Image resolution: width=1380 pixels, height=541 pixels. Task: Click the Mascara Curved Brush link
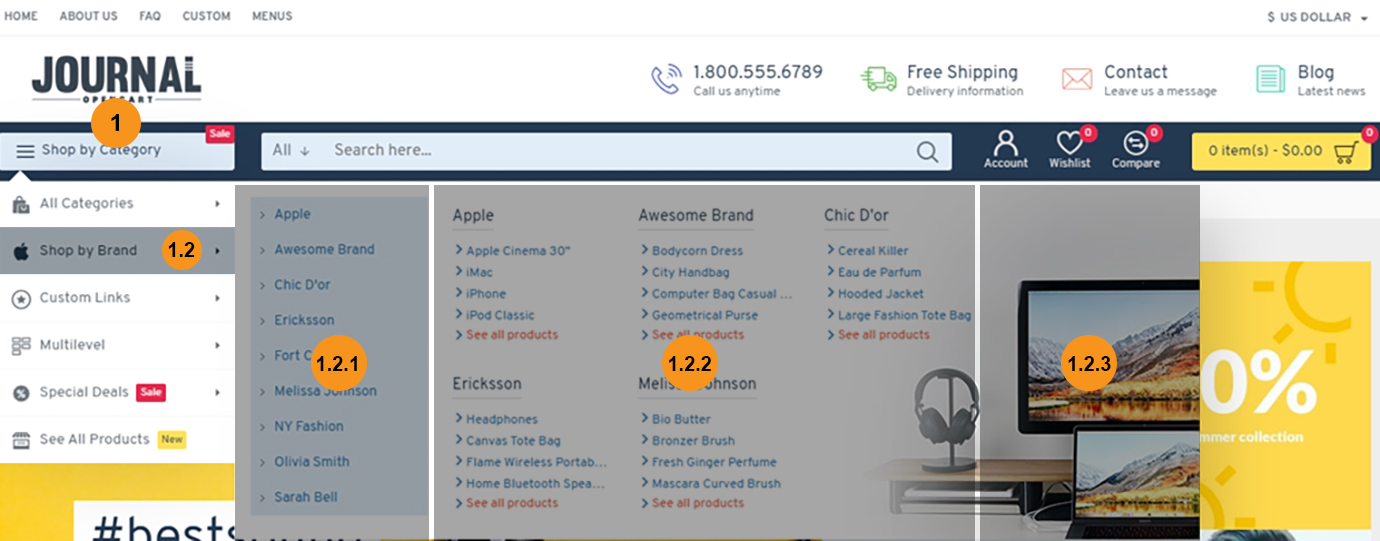pos(716,483)
